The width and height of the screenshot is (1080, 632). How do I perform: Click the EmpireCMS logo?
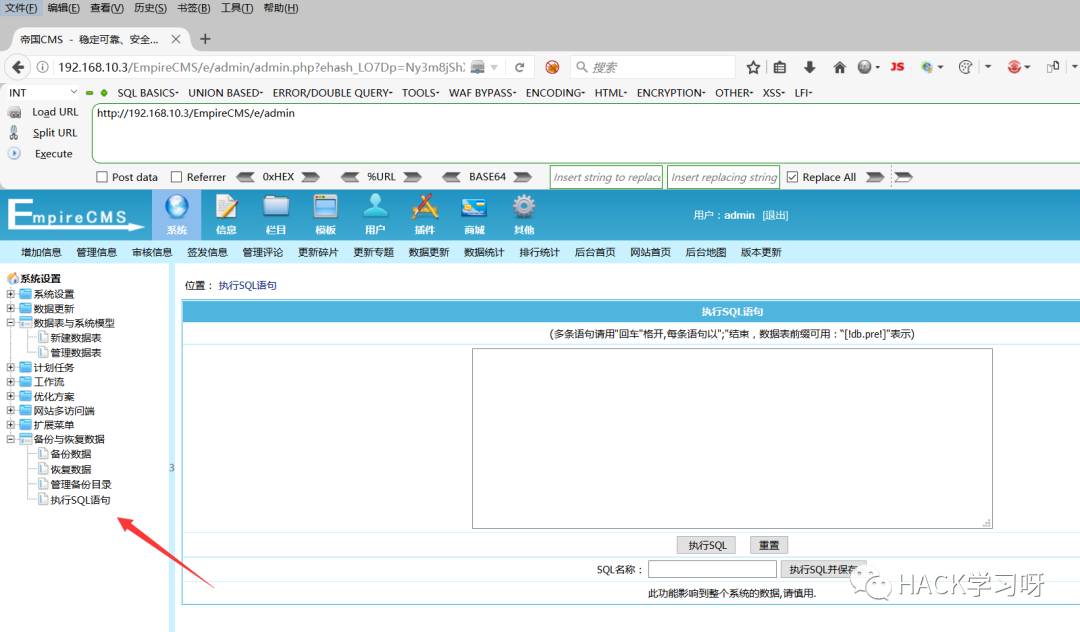(74, 214)
